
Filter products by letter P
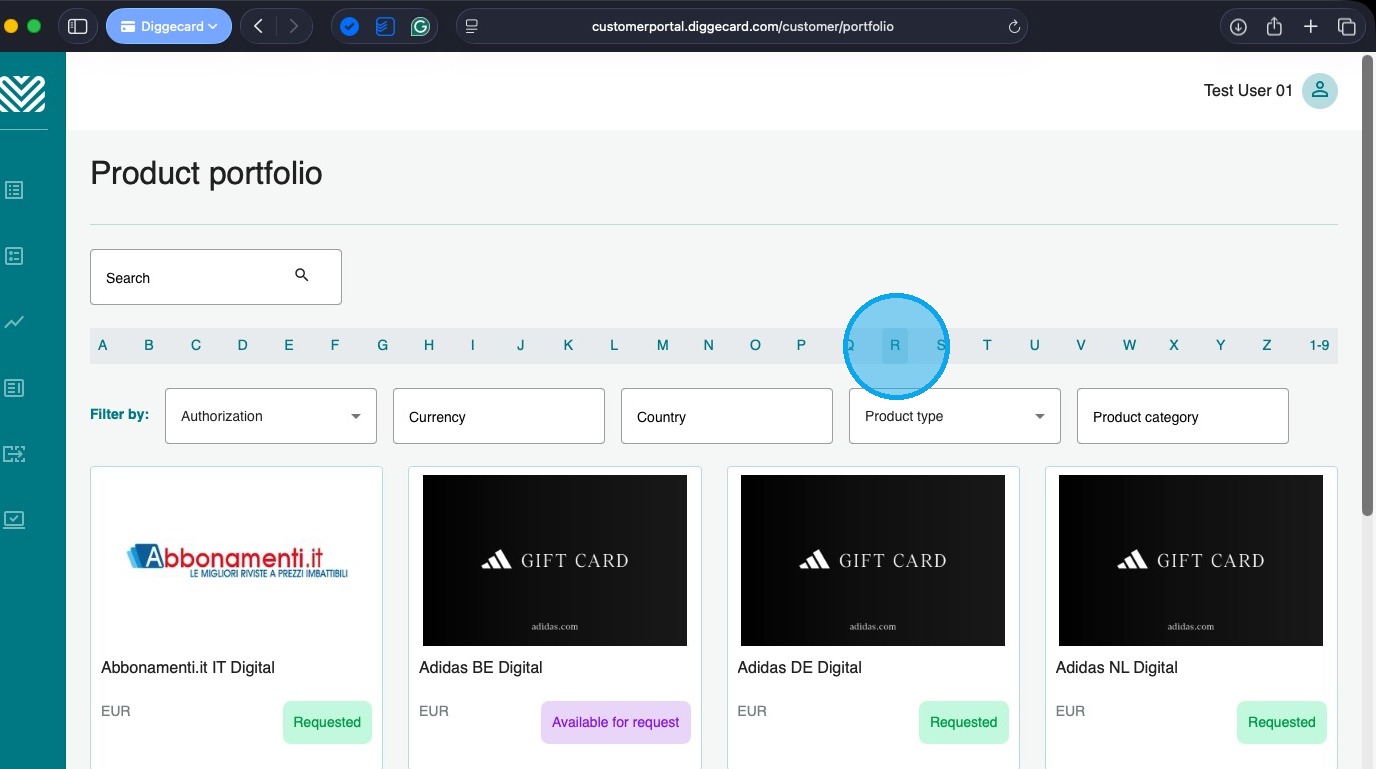coord(801,346)
